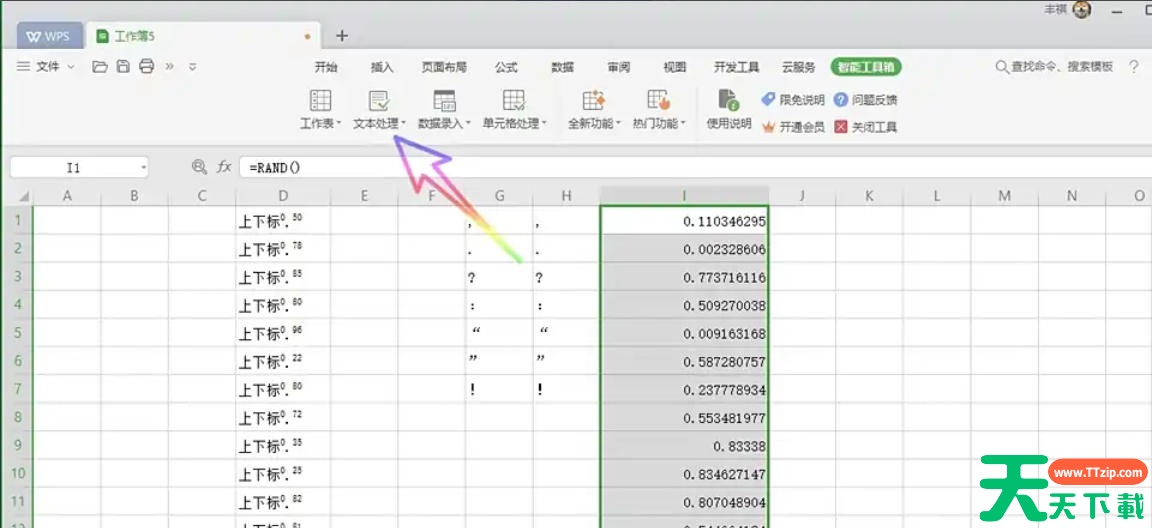Open the 数据录入 tool icon
Screen dimensions: 1152x528
coord(444,101)
